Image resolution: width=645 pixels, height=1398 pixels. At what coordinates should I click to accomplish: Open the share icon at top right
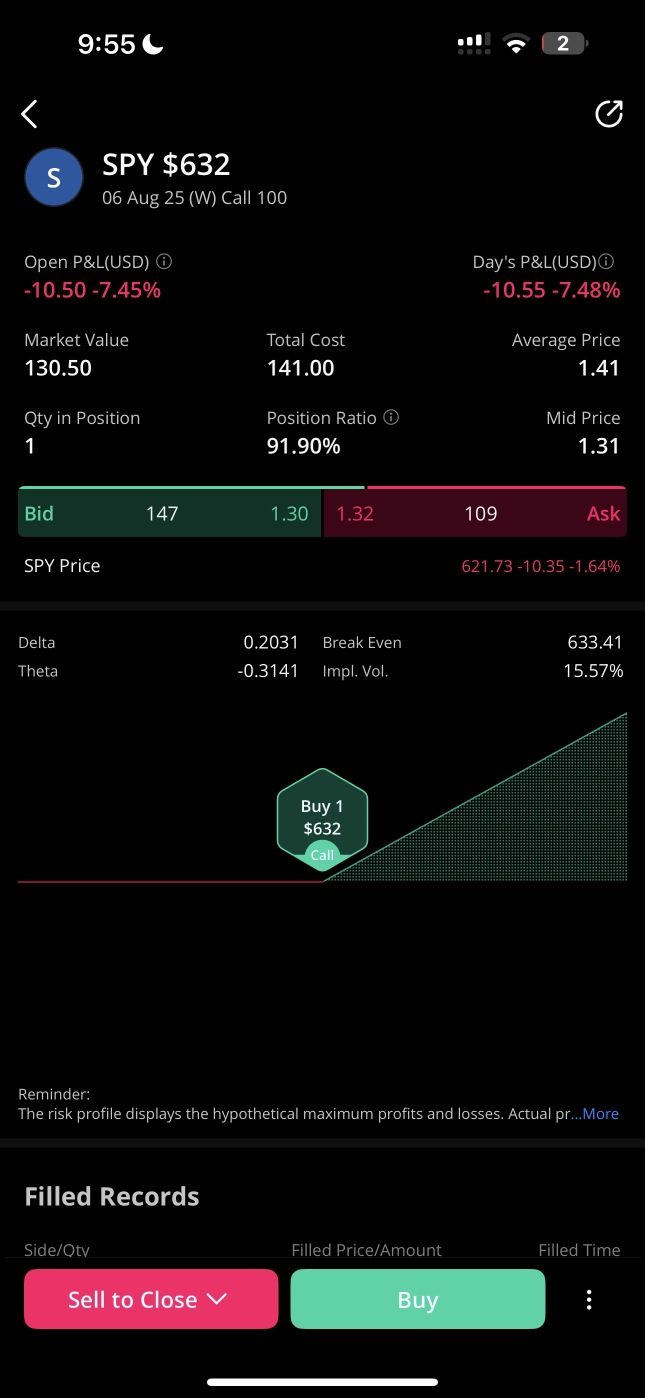point(609,114)
